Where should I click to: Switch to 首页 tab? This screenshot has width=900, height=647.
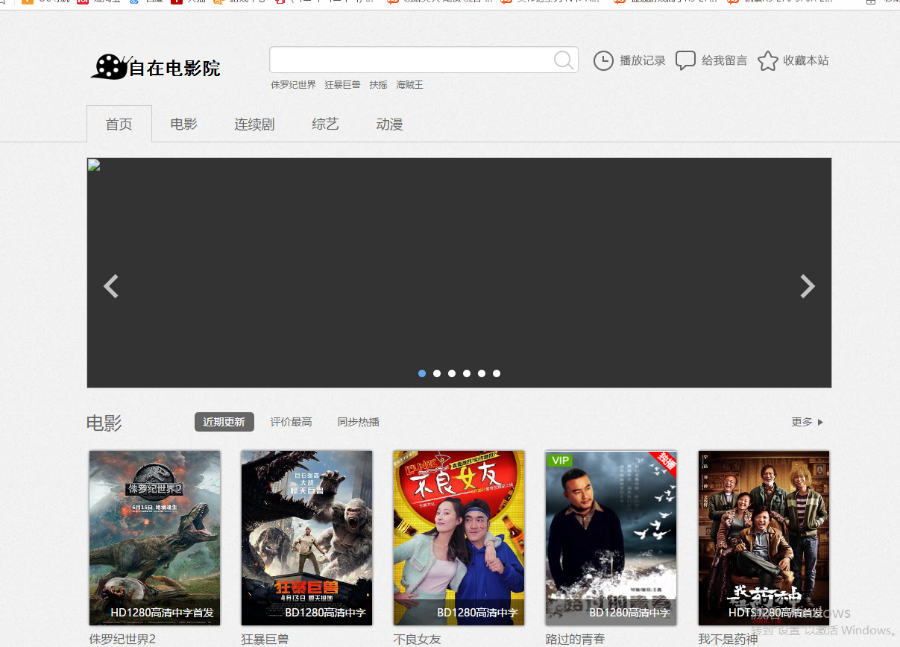point(119,124)
